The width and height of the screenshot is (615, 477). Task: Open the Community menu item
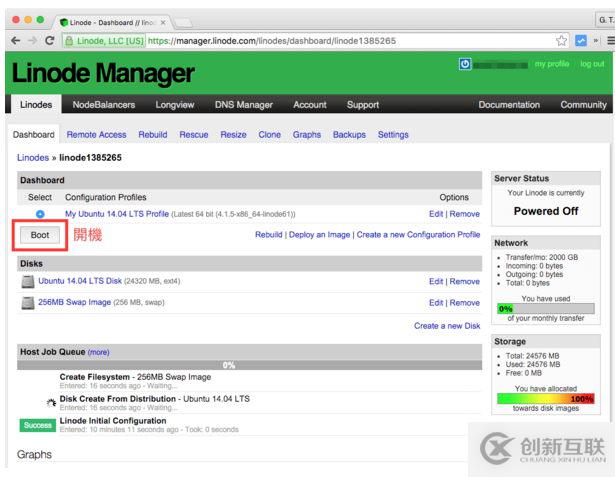[x=583, y=105]
